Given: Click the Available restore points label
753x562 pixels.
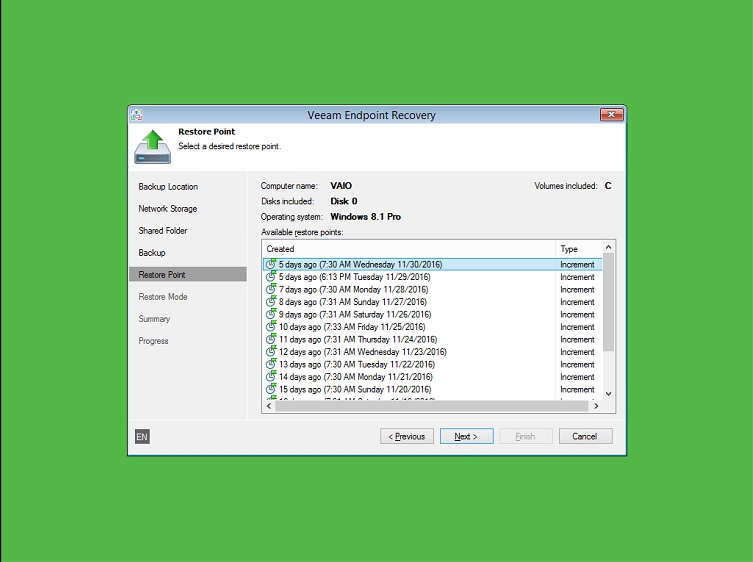Looking at the screenshot, I should pyautogui.click(x=302, y=232).
